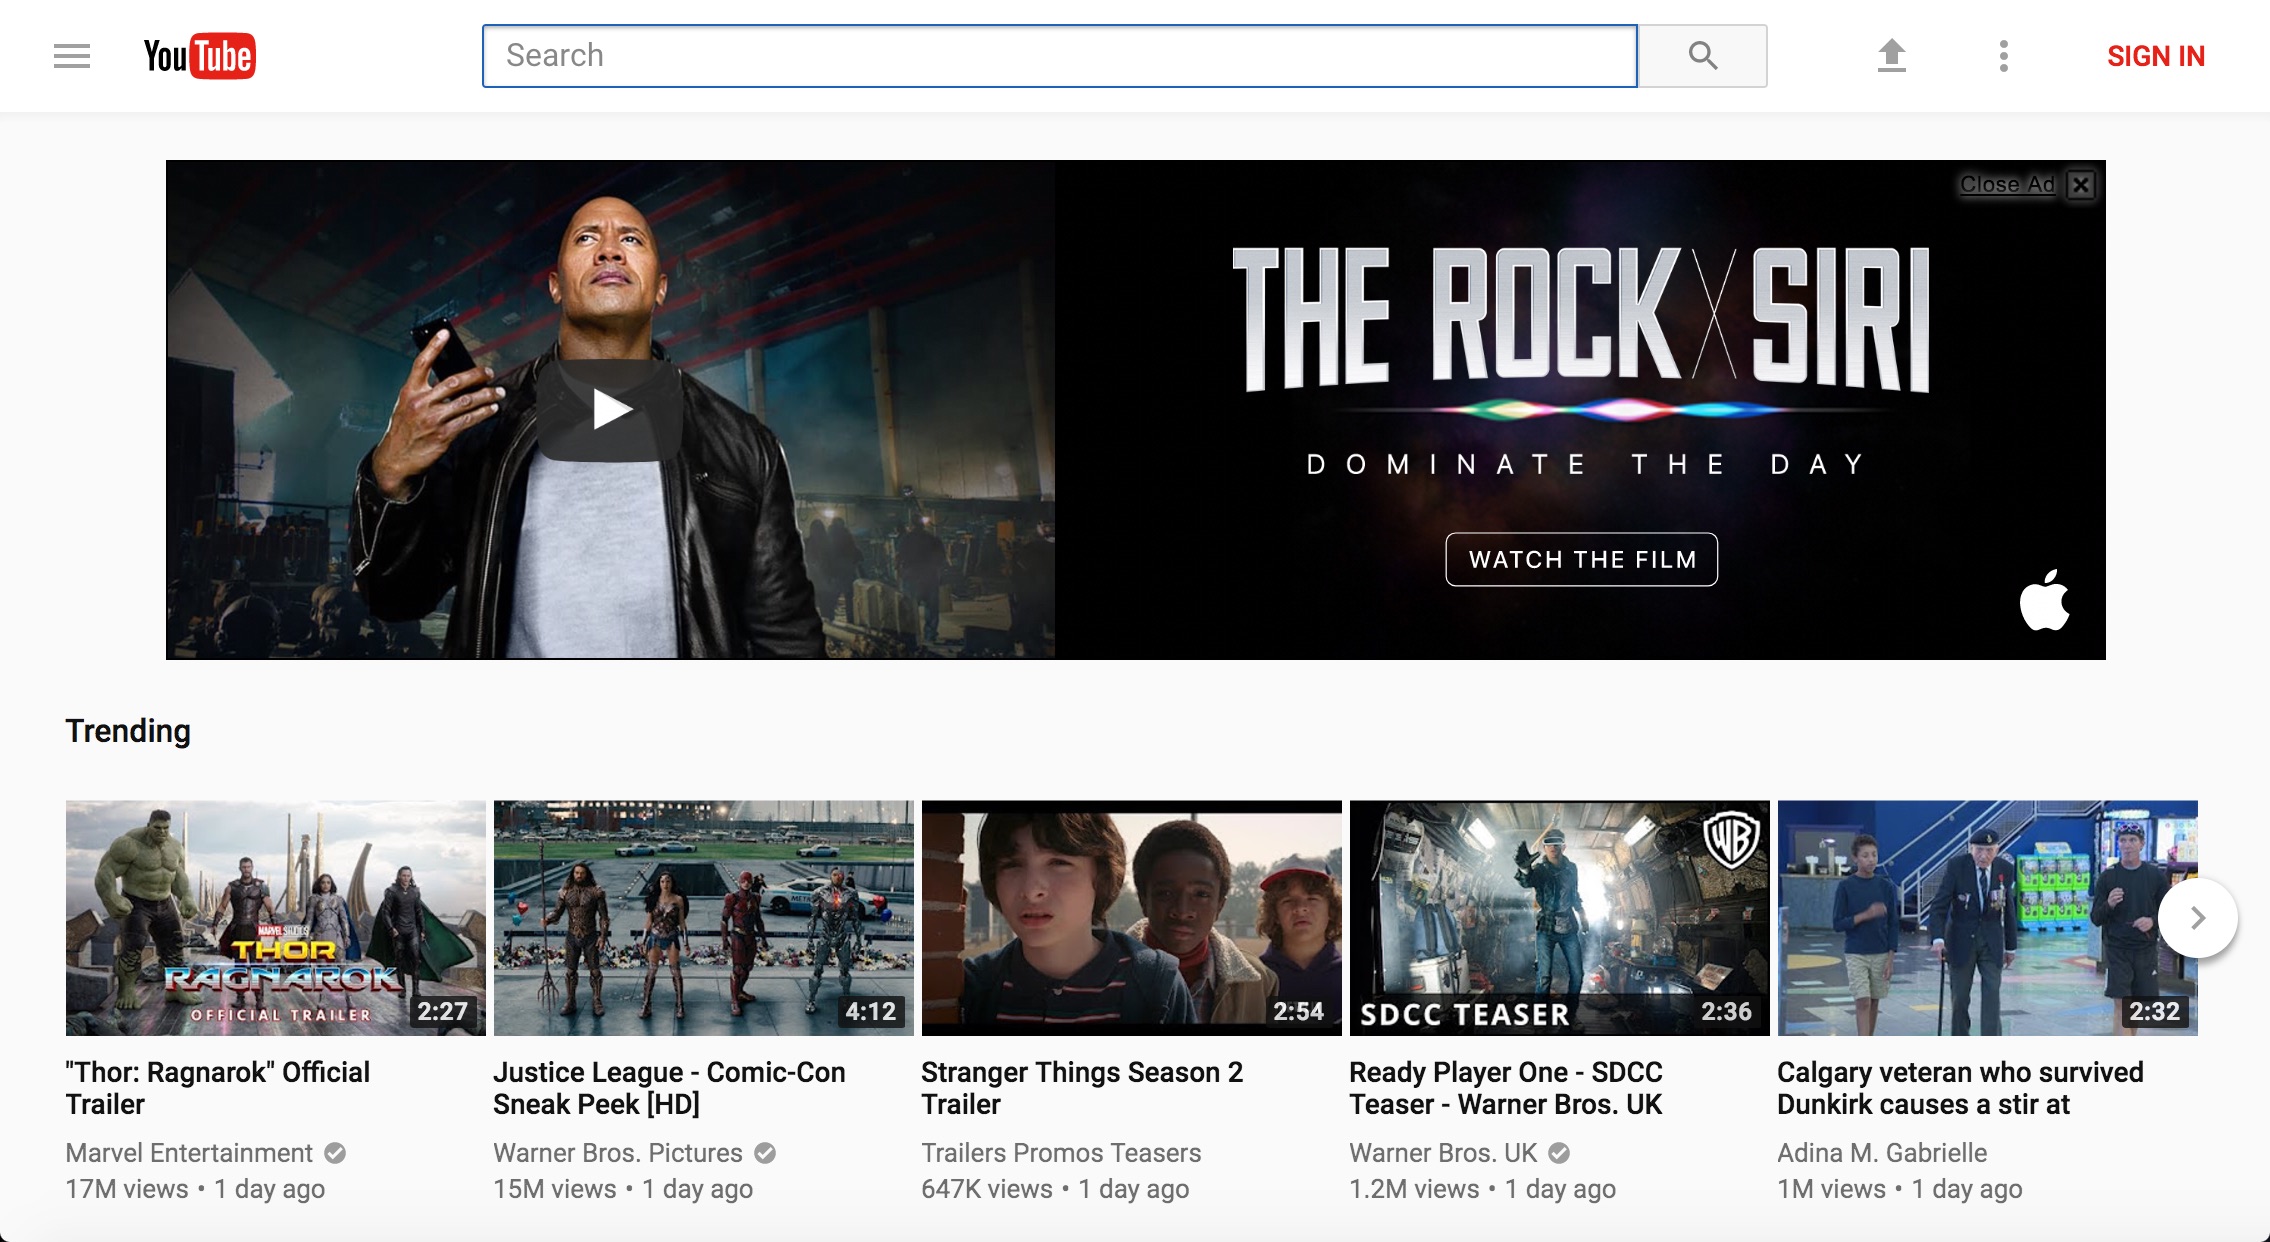Open the Ready Player One SDCC thumbnail

(1560, 918)
